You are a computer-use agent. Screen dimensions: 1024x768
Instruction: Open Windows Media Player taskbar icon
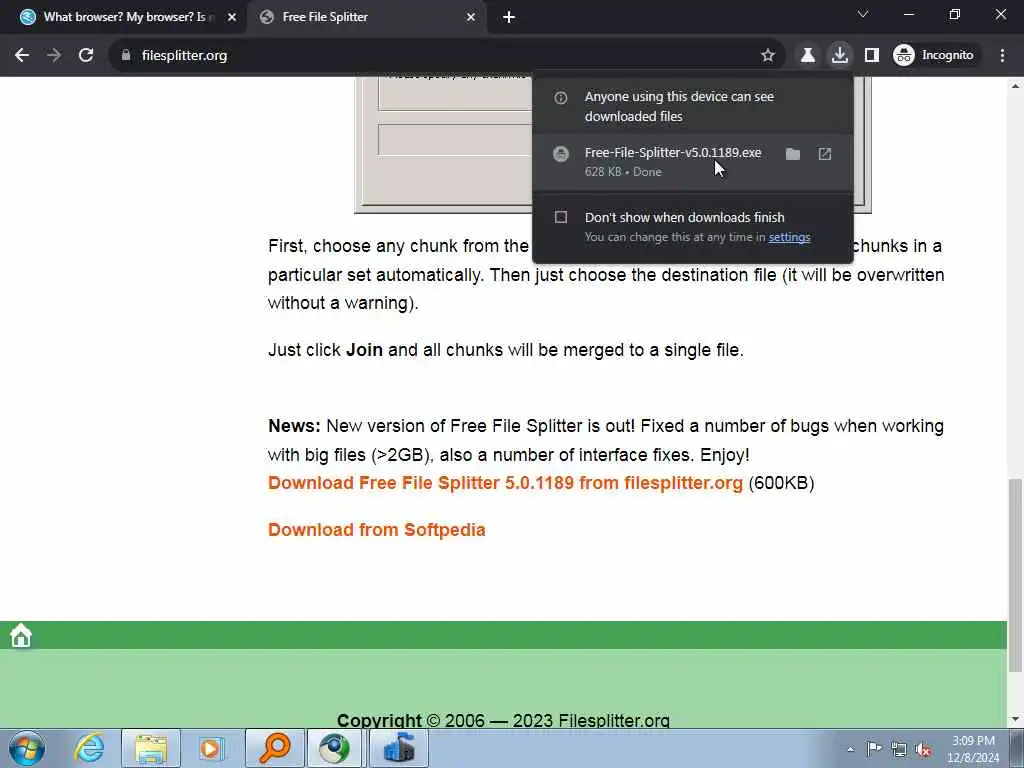coord(211,748)
